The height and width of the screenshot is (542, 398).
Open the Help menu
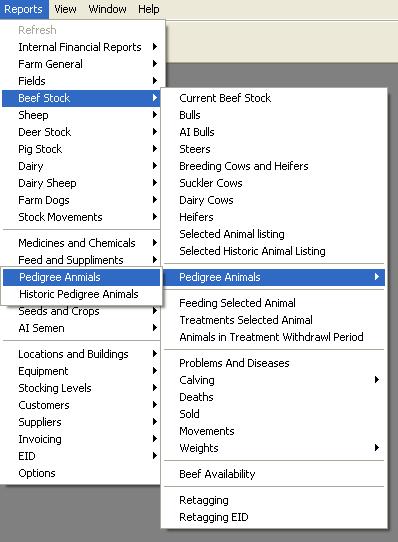tap(149, 9)
